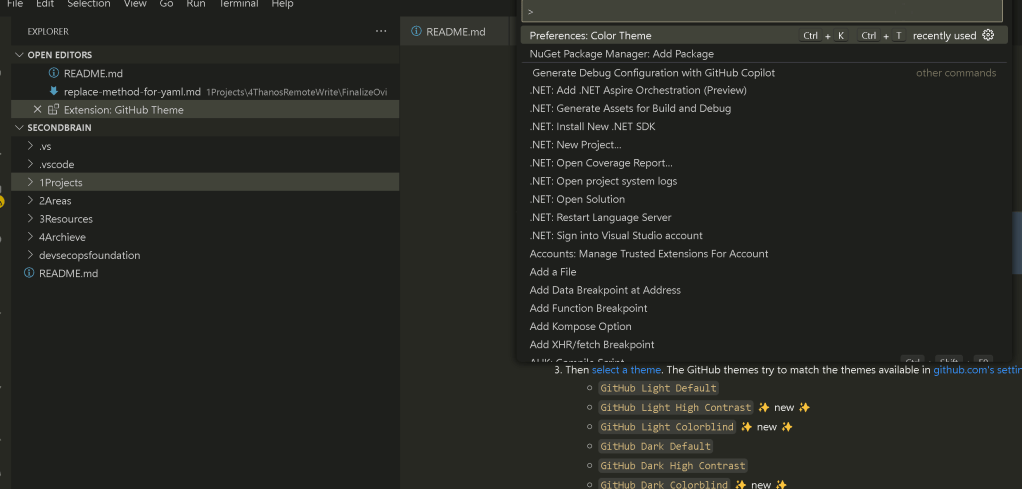The height and width of the screenshot is (489, 1022).
Task: Open the View menu
Action: pos(135,4)
